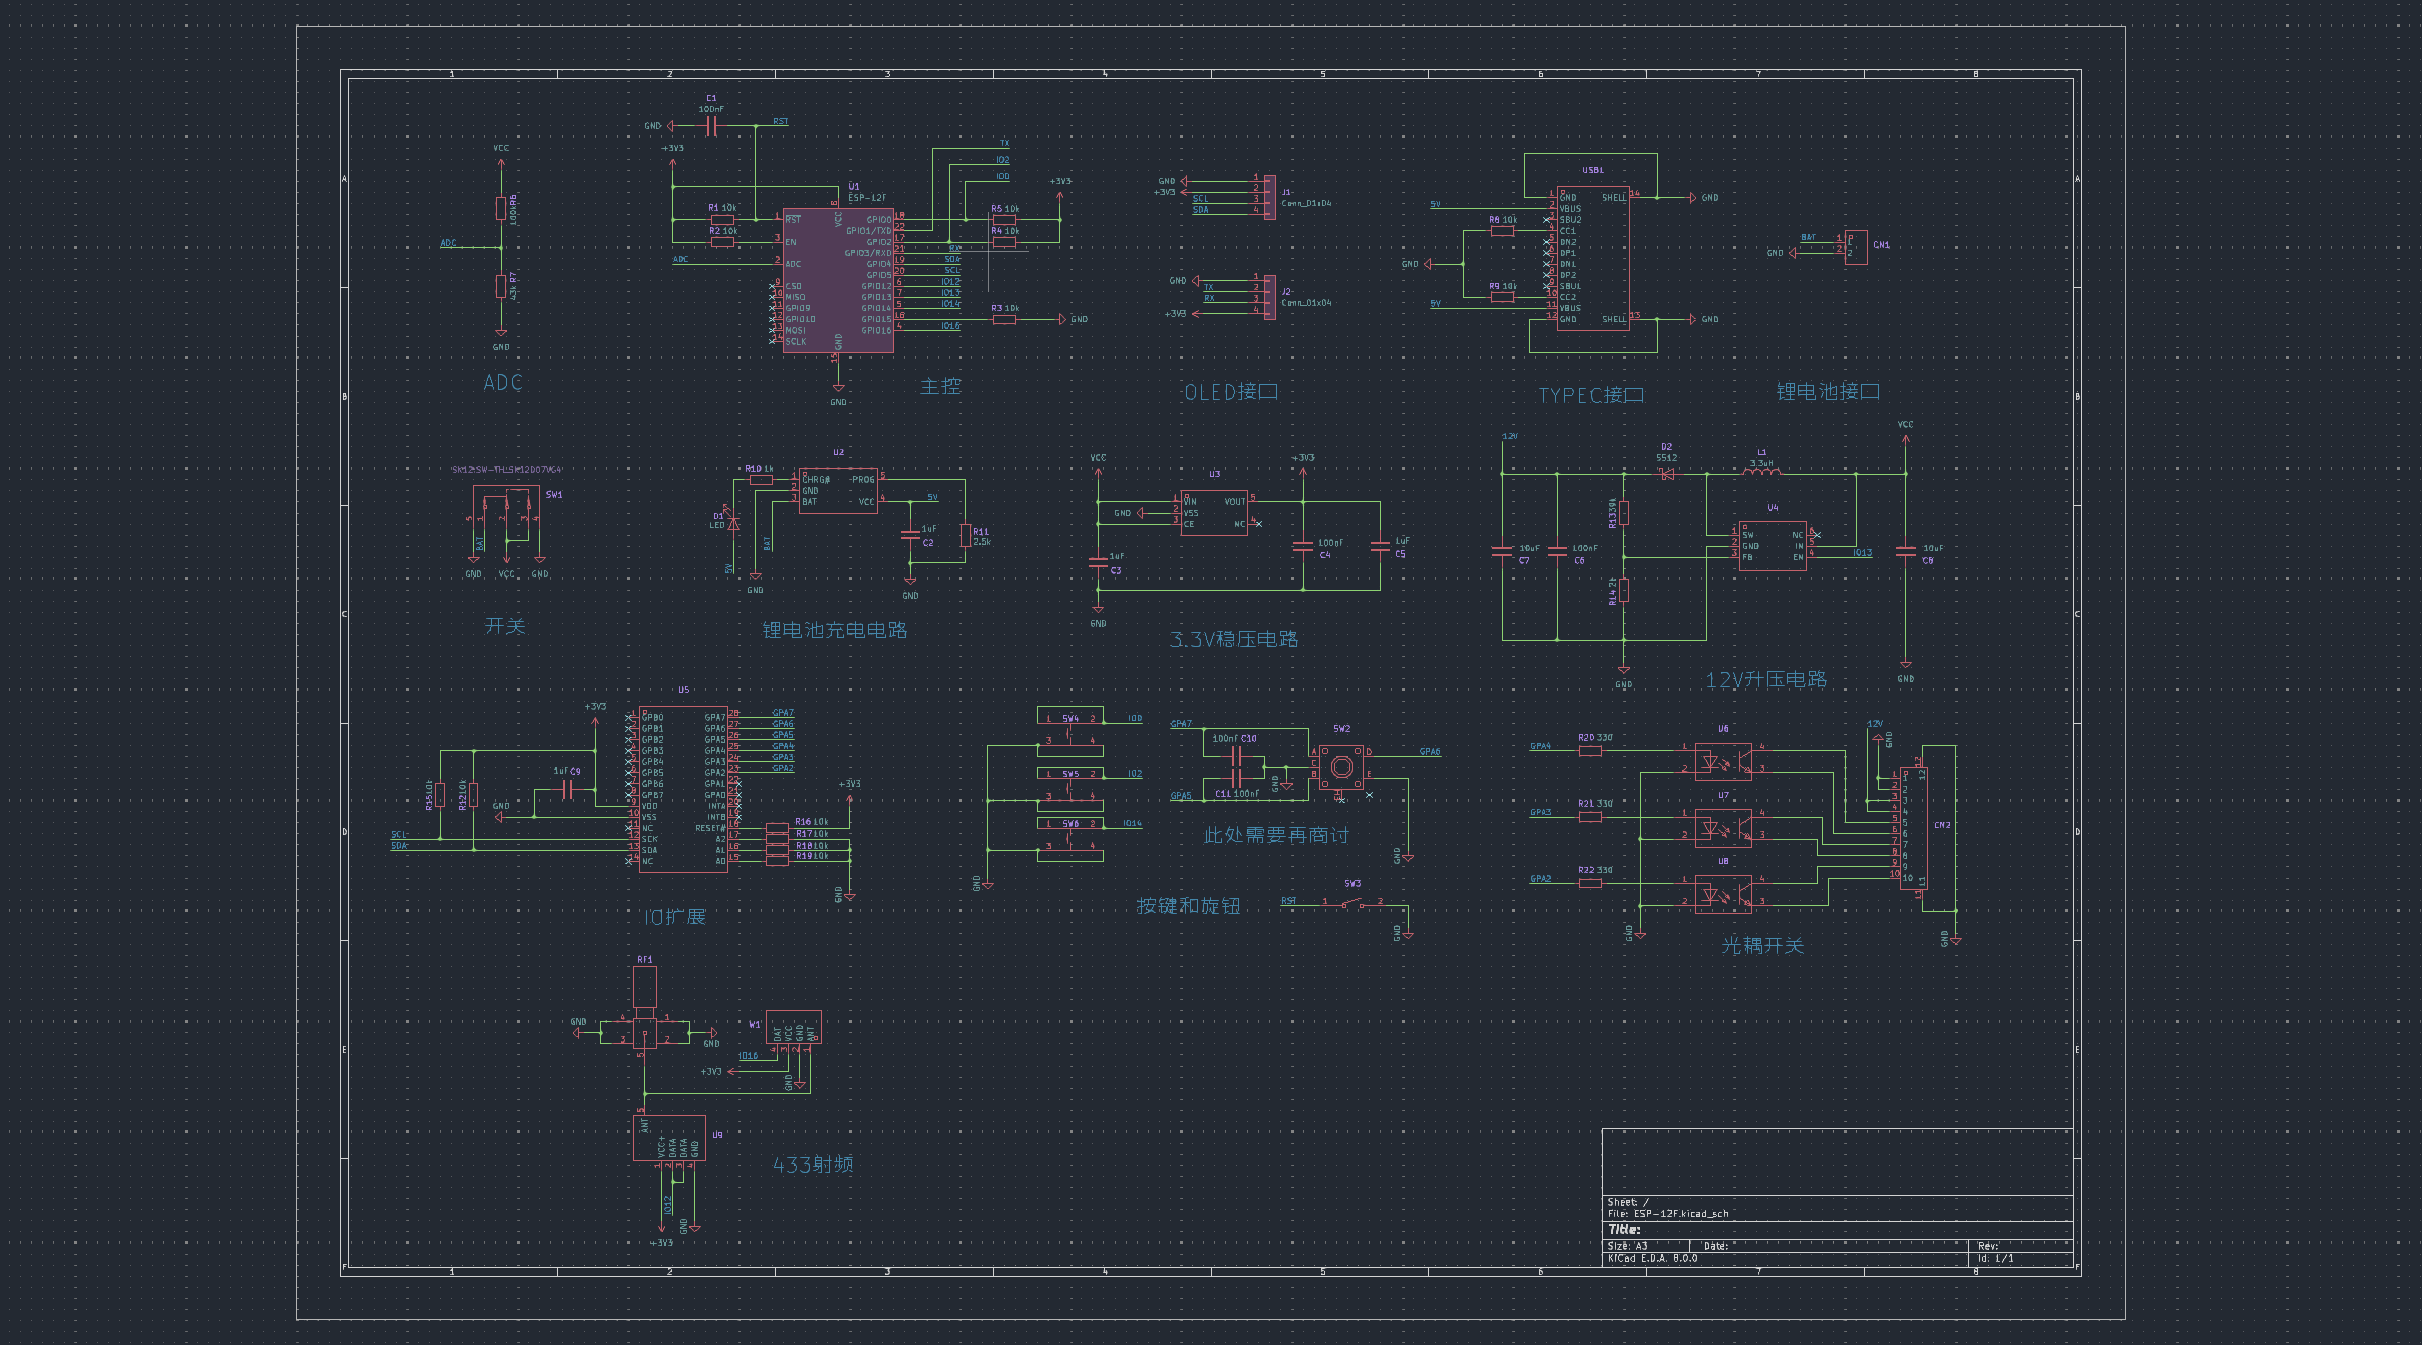Screen dimensions: 2422x1345
Task: Select the U2 charger IC symbol
Action: click(838, 491)
